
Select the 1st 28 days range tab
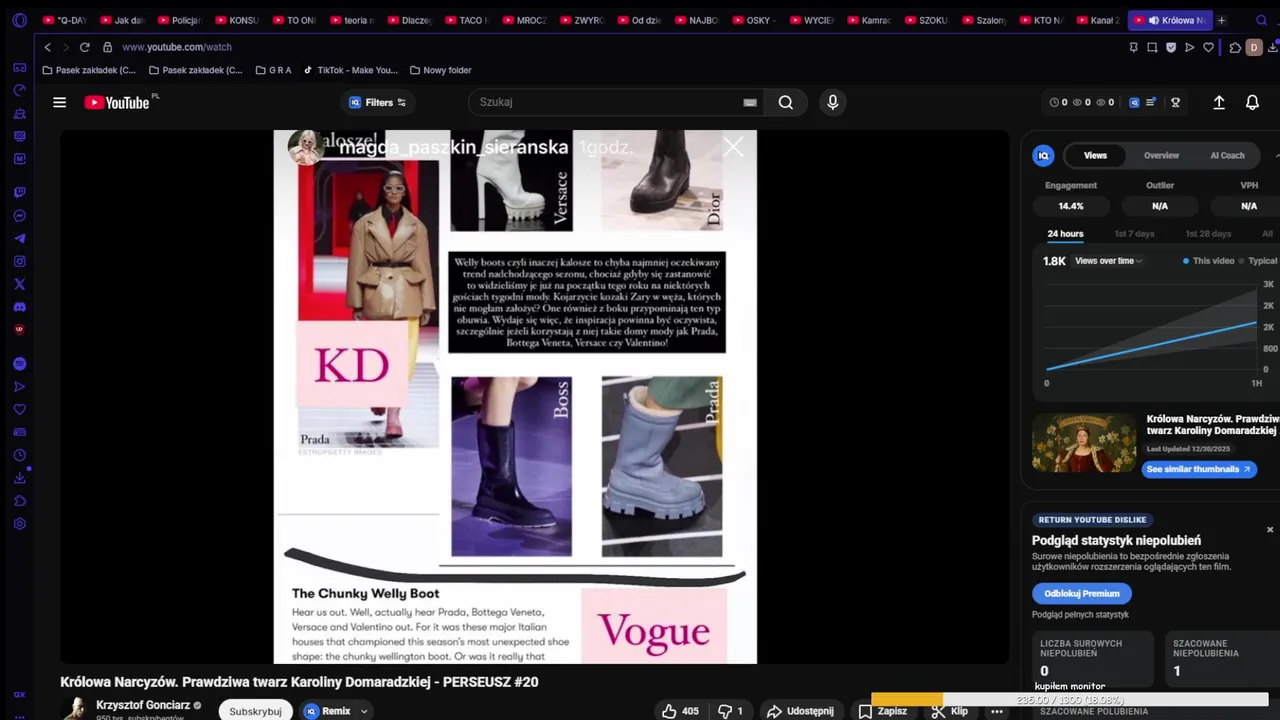[1208, 234]
